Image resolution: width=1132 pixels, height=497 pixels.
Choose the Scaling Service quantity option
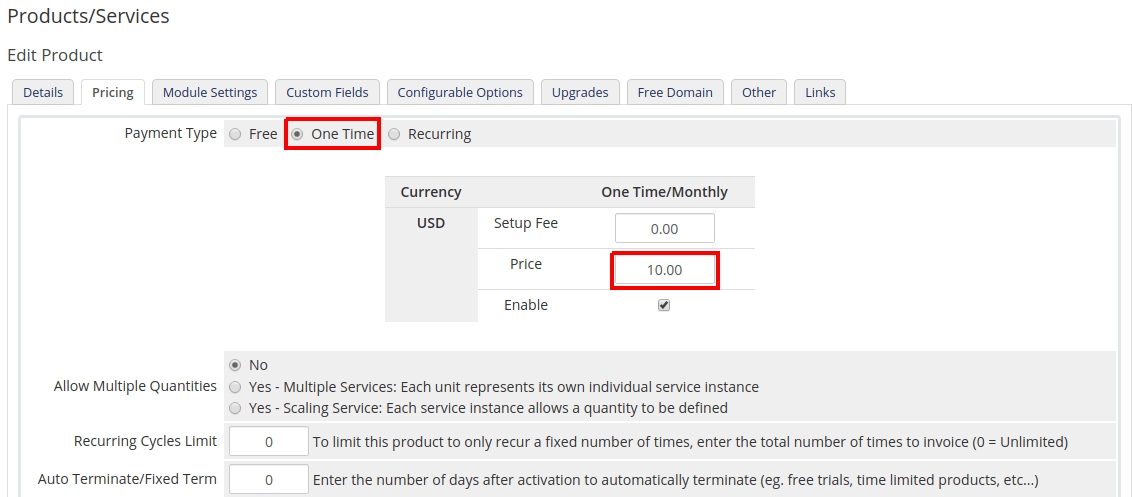(x=235, y=408)
